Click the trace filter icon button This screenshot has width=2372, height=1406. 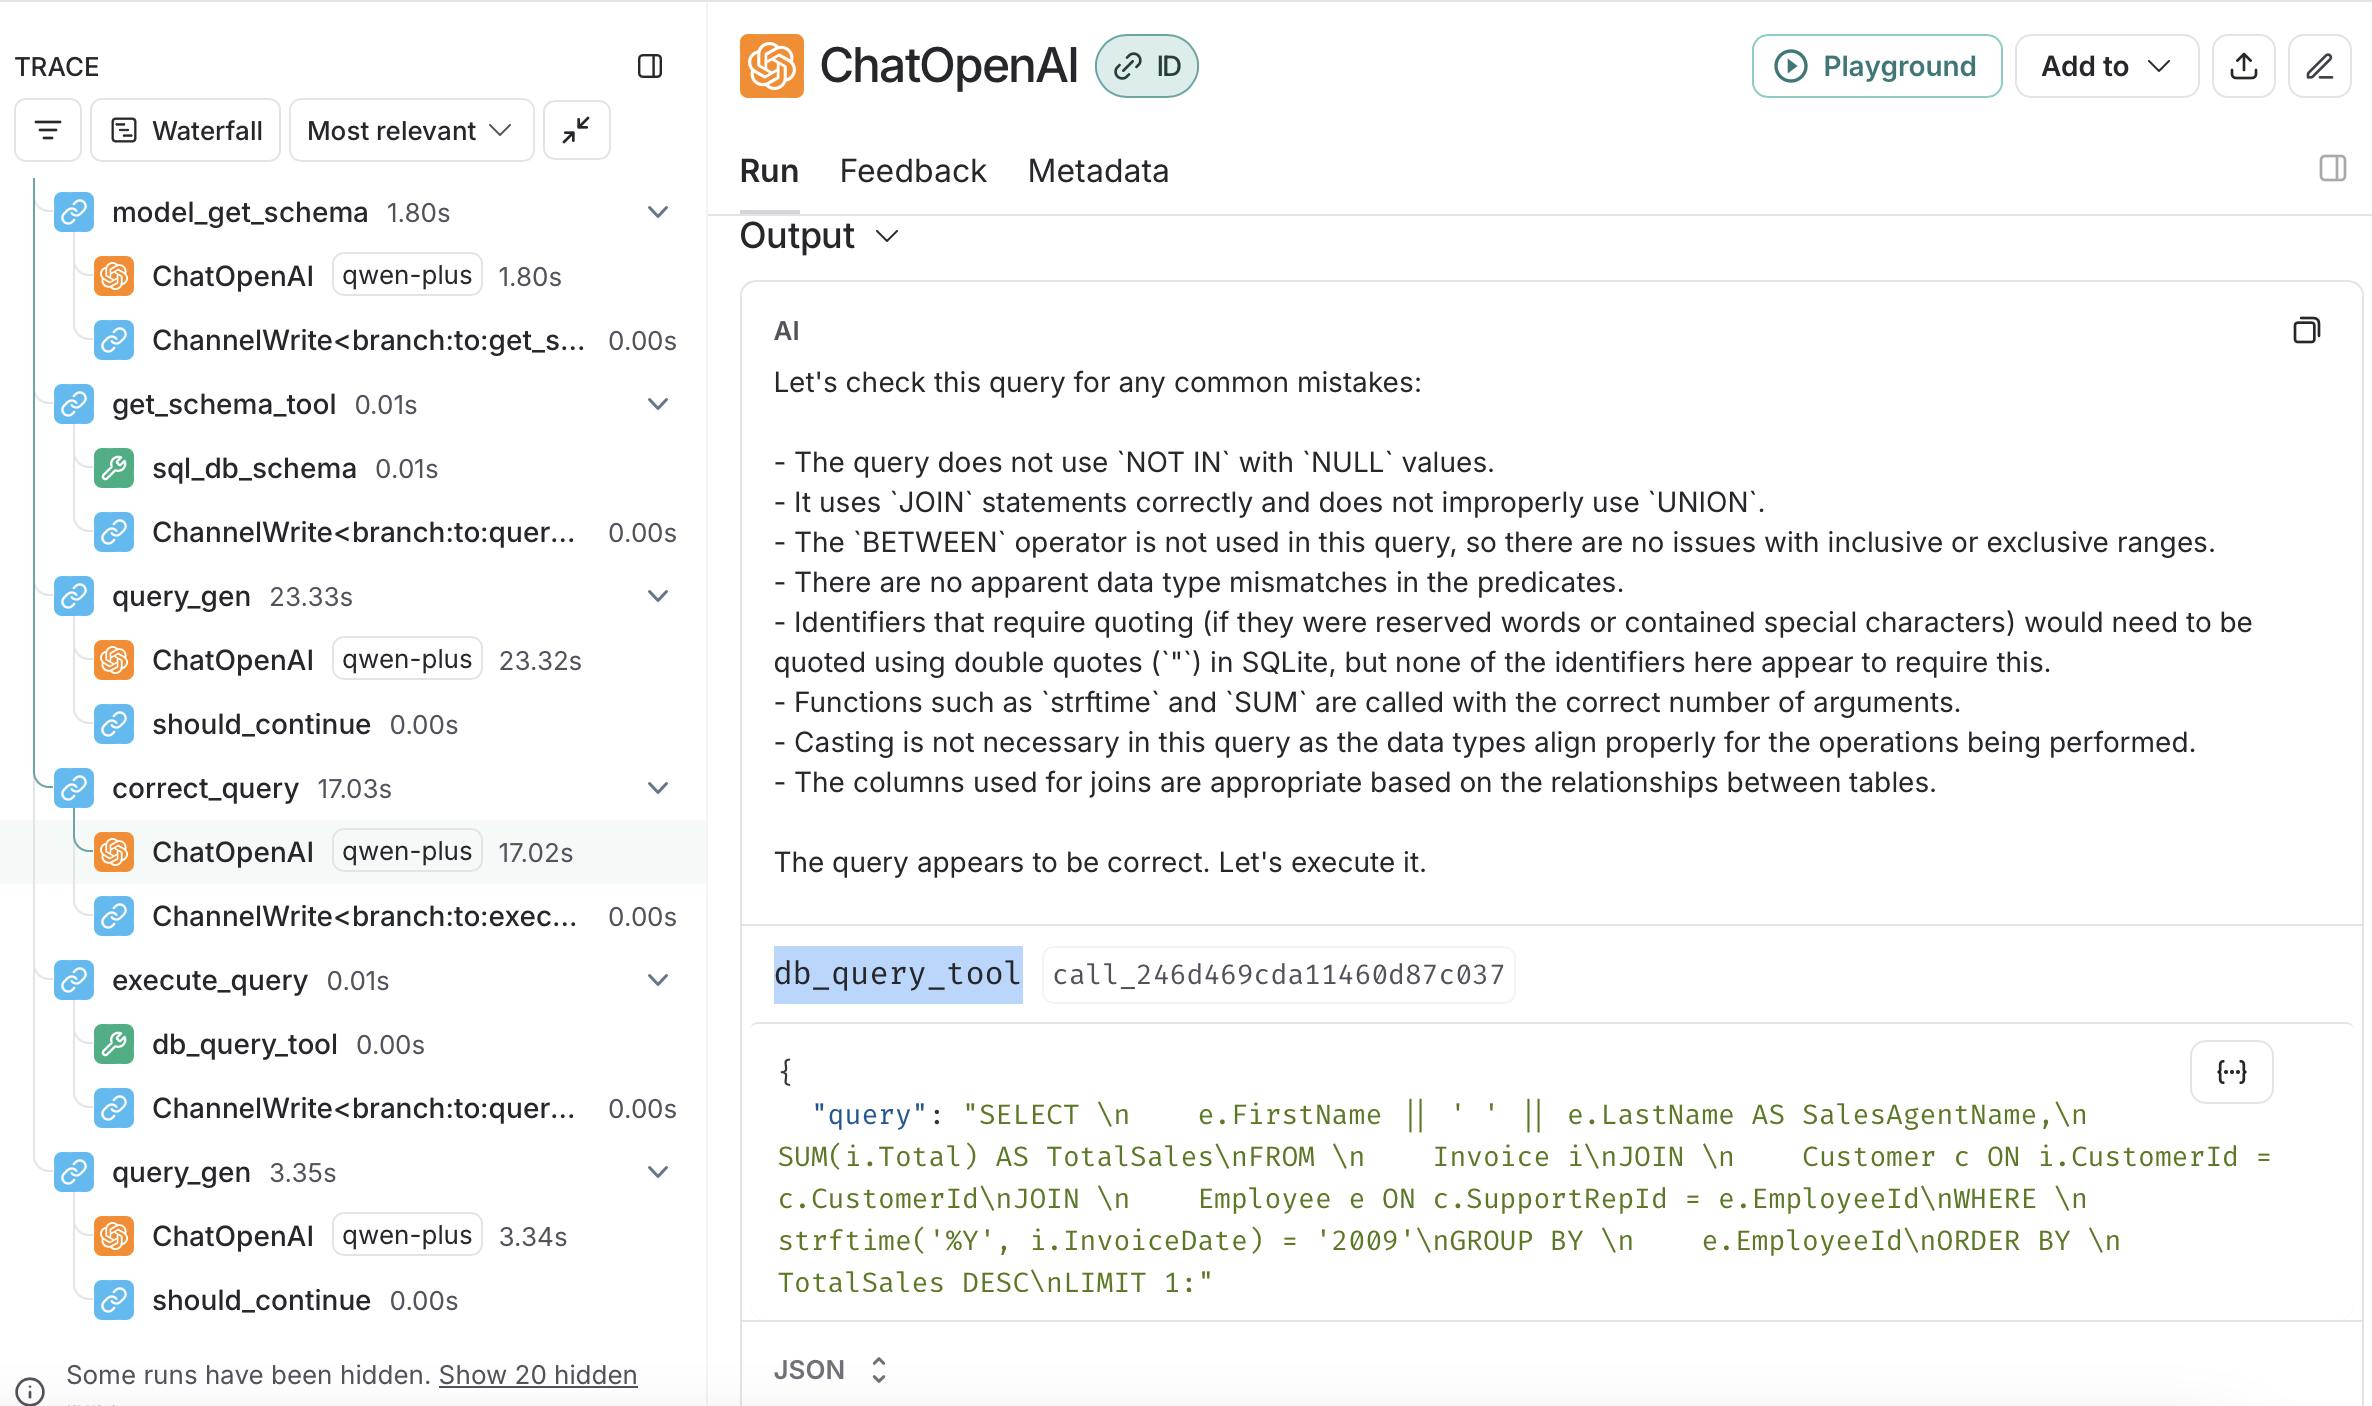[x=47, y=130]
